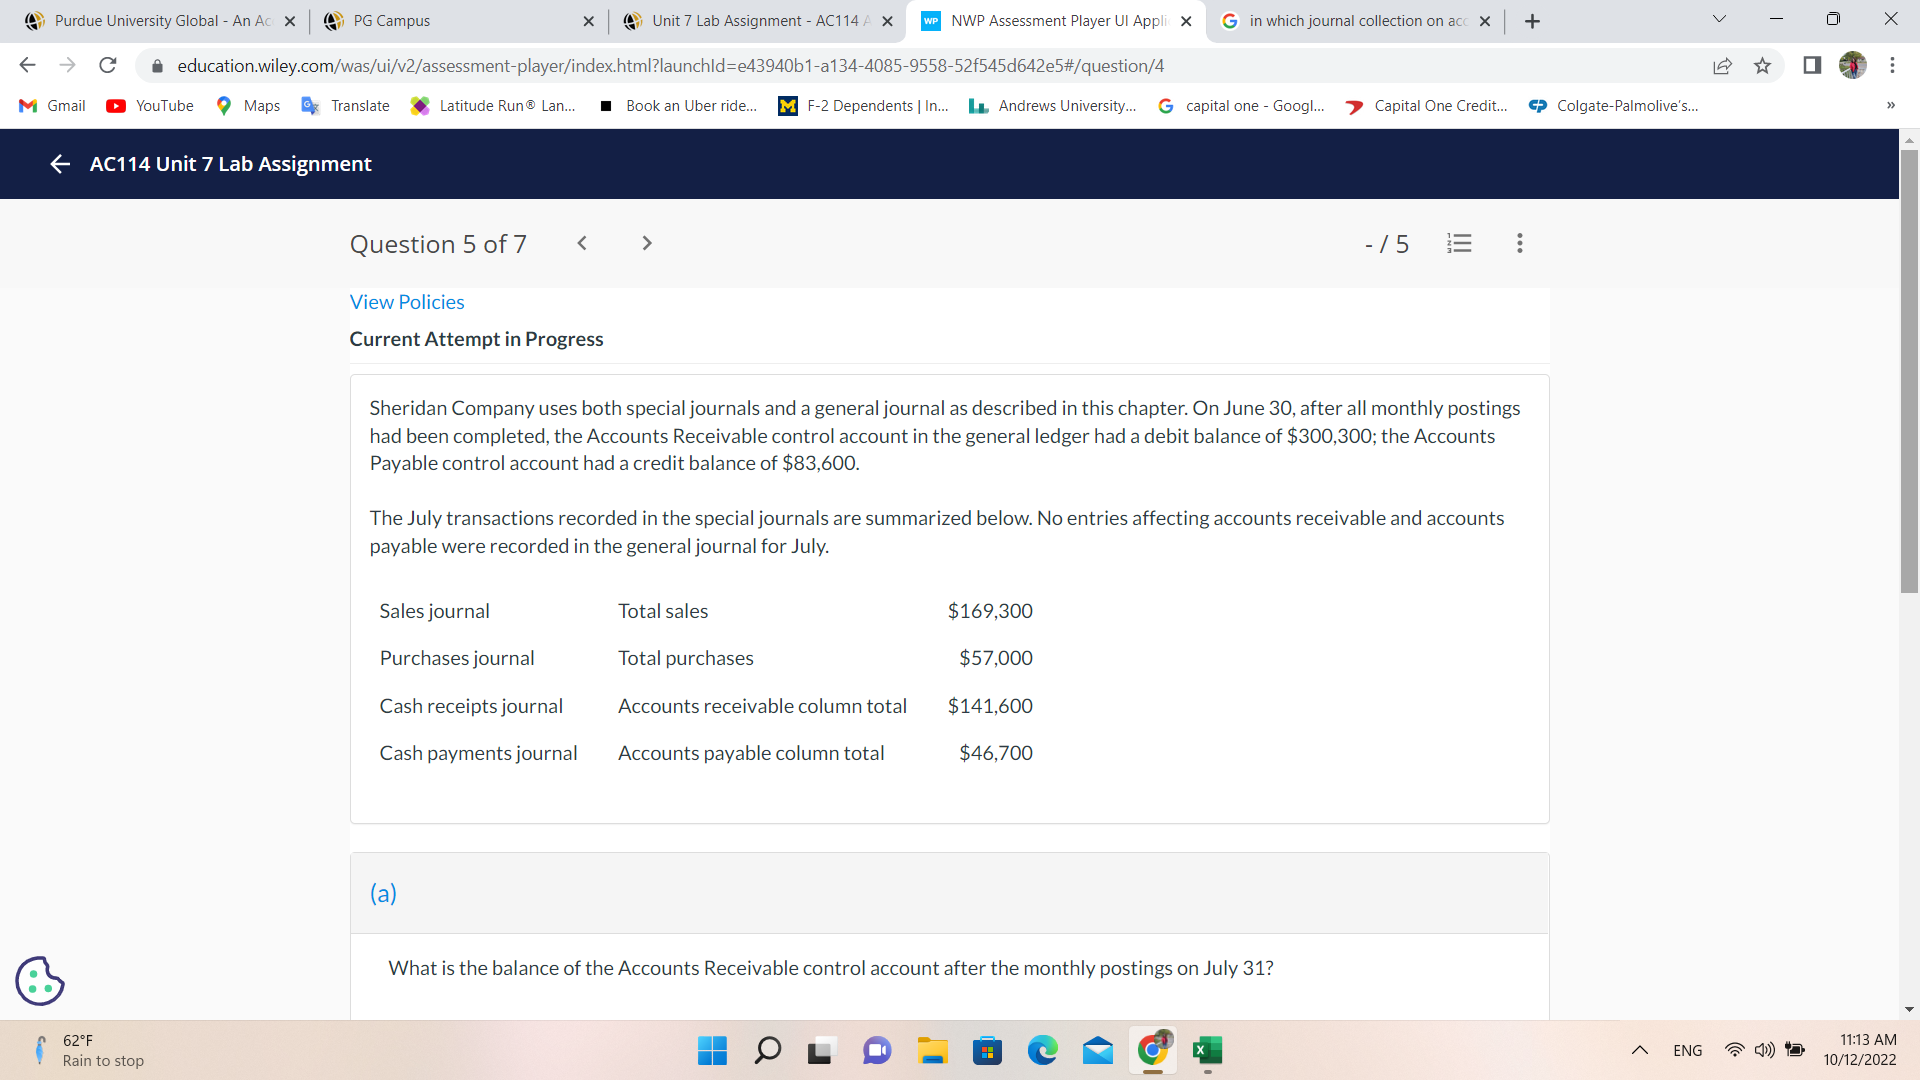The width and height of the screenshot is (1920, 1080).
Task: Expand the tab search dropdown arrow
Action: click(x=1719, y=20)
